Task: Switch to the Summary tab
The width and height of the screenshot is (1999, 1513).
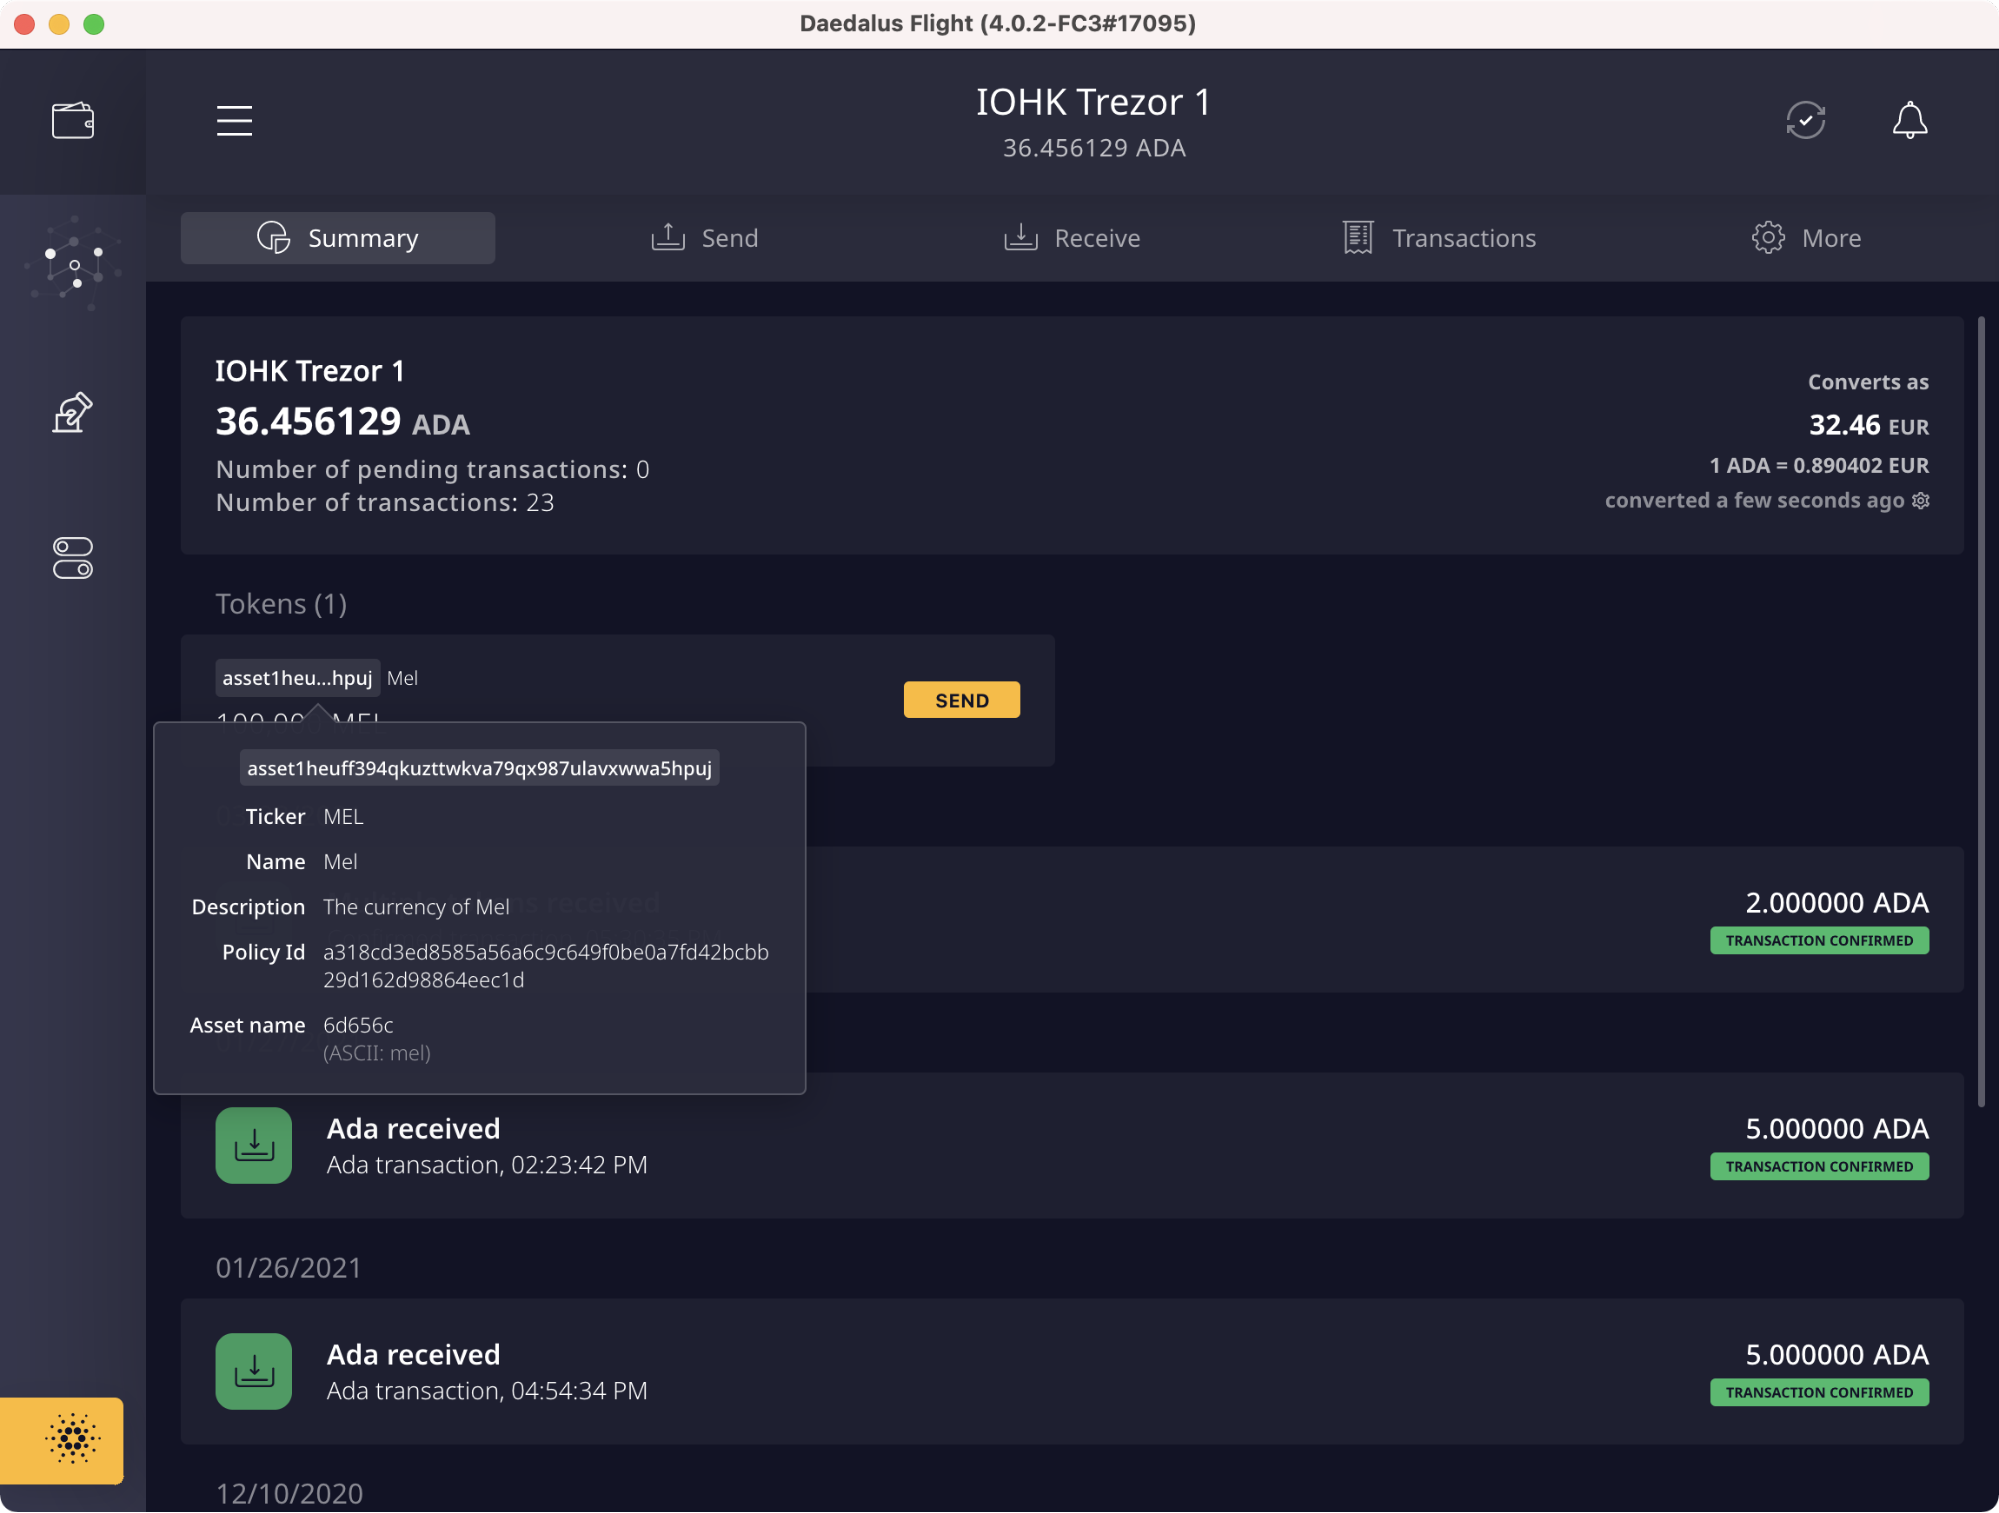Action: pyautogui.click(x=338, y=238)
